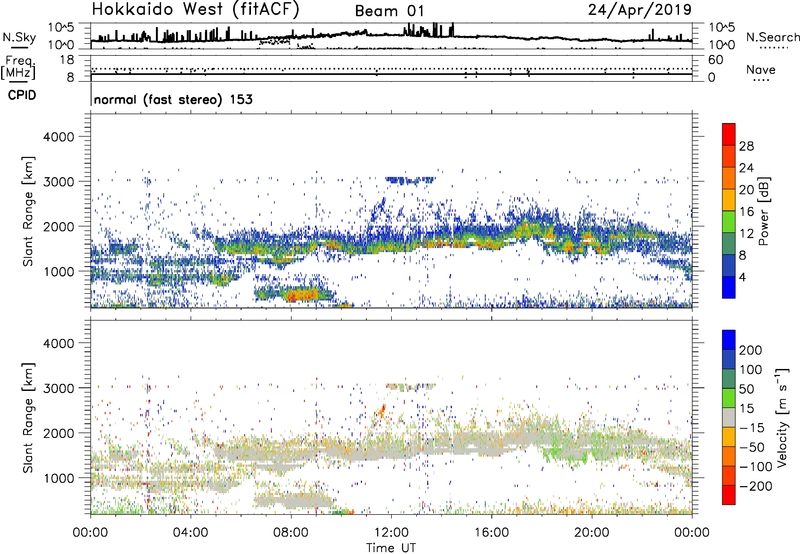
Task: Pick the red top segment of power colorbar
Action: coord(729,134)
